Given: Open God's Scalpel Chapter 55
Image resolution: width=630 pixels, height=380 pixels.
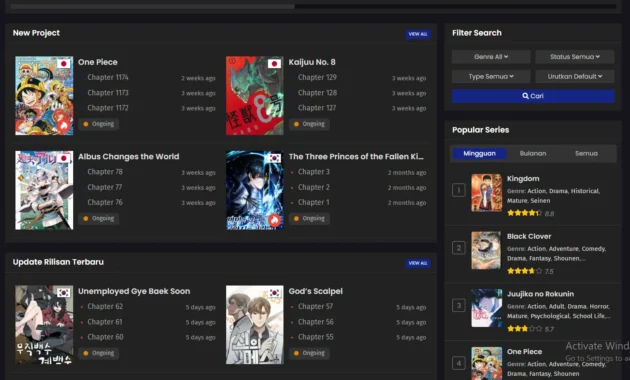Looking at the screenshot, I should click(x=315, y=337).
